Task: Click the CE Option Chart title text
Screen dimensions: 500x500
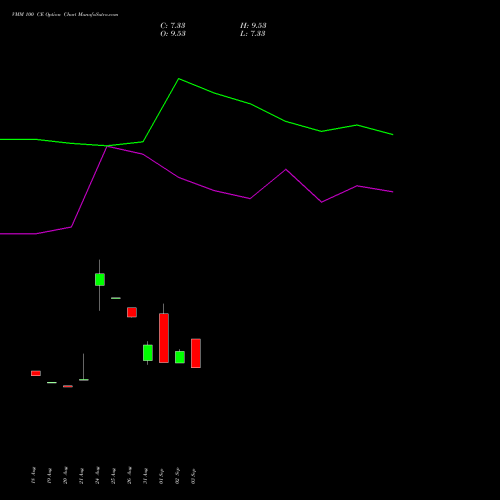Action: coord(65,15)
